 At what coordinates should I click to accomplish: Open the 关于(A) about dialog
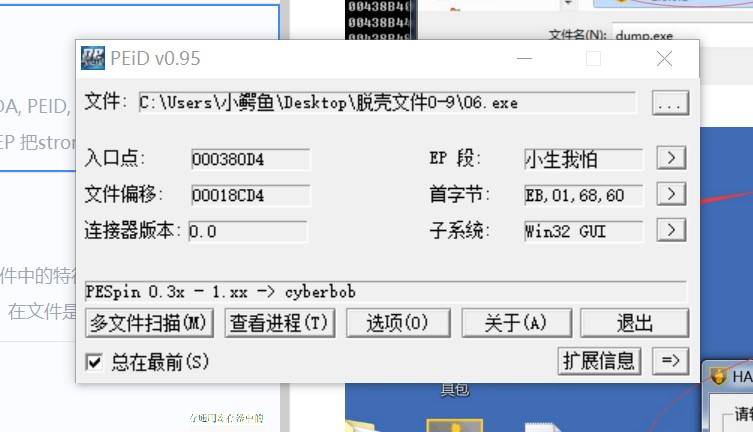516,323
